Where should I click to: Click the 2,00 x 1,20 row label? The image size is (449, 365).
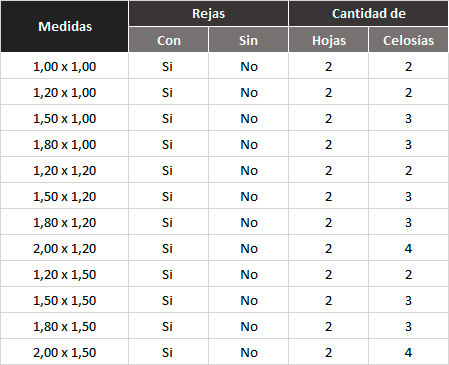tap(65, 248)
